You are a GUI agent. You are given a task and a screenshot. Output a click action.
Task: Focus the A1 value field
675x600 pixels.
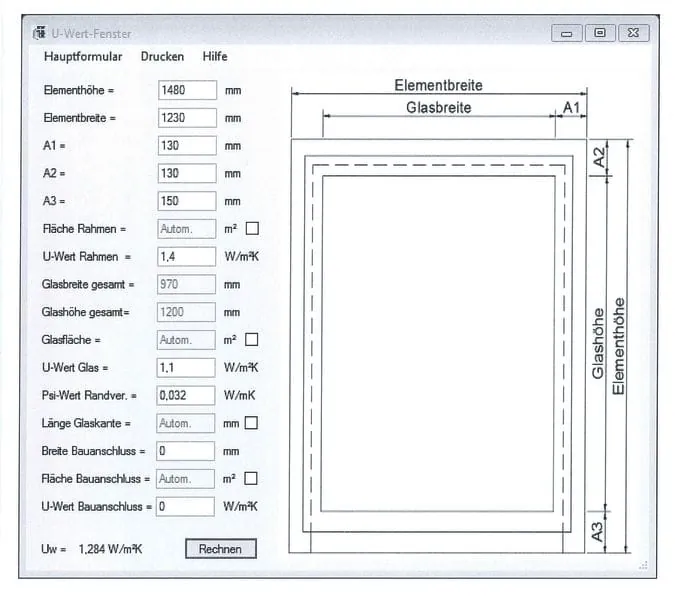click(186, 146)
